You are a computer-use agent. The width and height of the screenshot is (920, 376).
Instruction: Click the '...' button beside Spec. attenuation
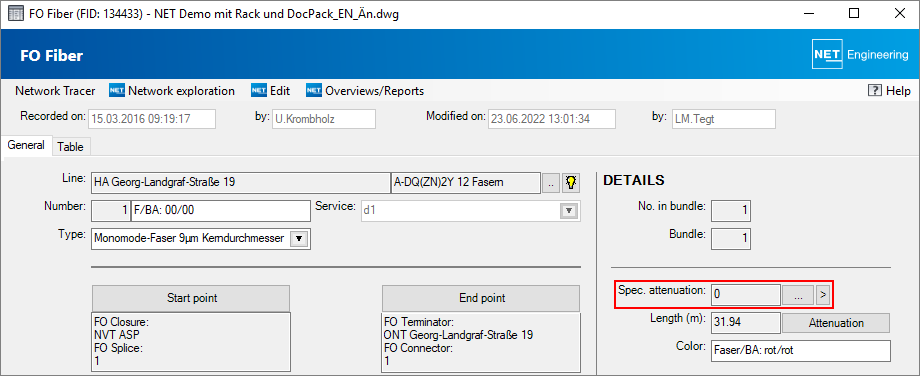[798, 296]
